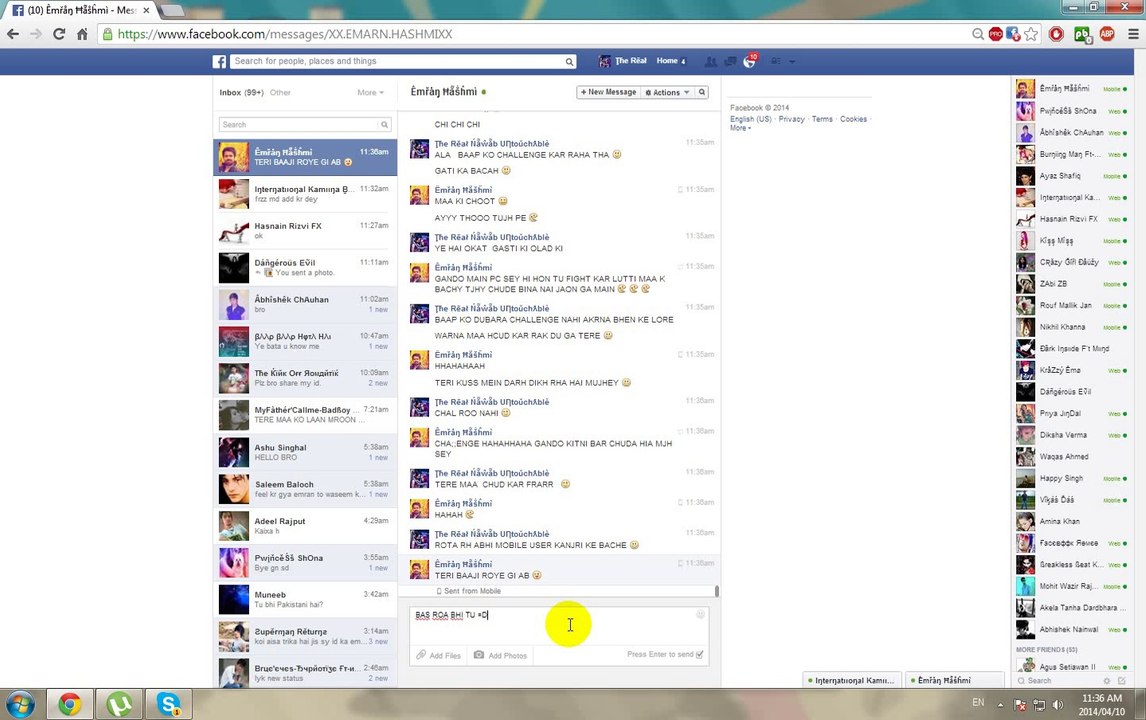Open the messages icon in top bar
Image resolution: width=1146 pixels, height=720 pixels.
(730, 61)
